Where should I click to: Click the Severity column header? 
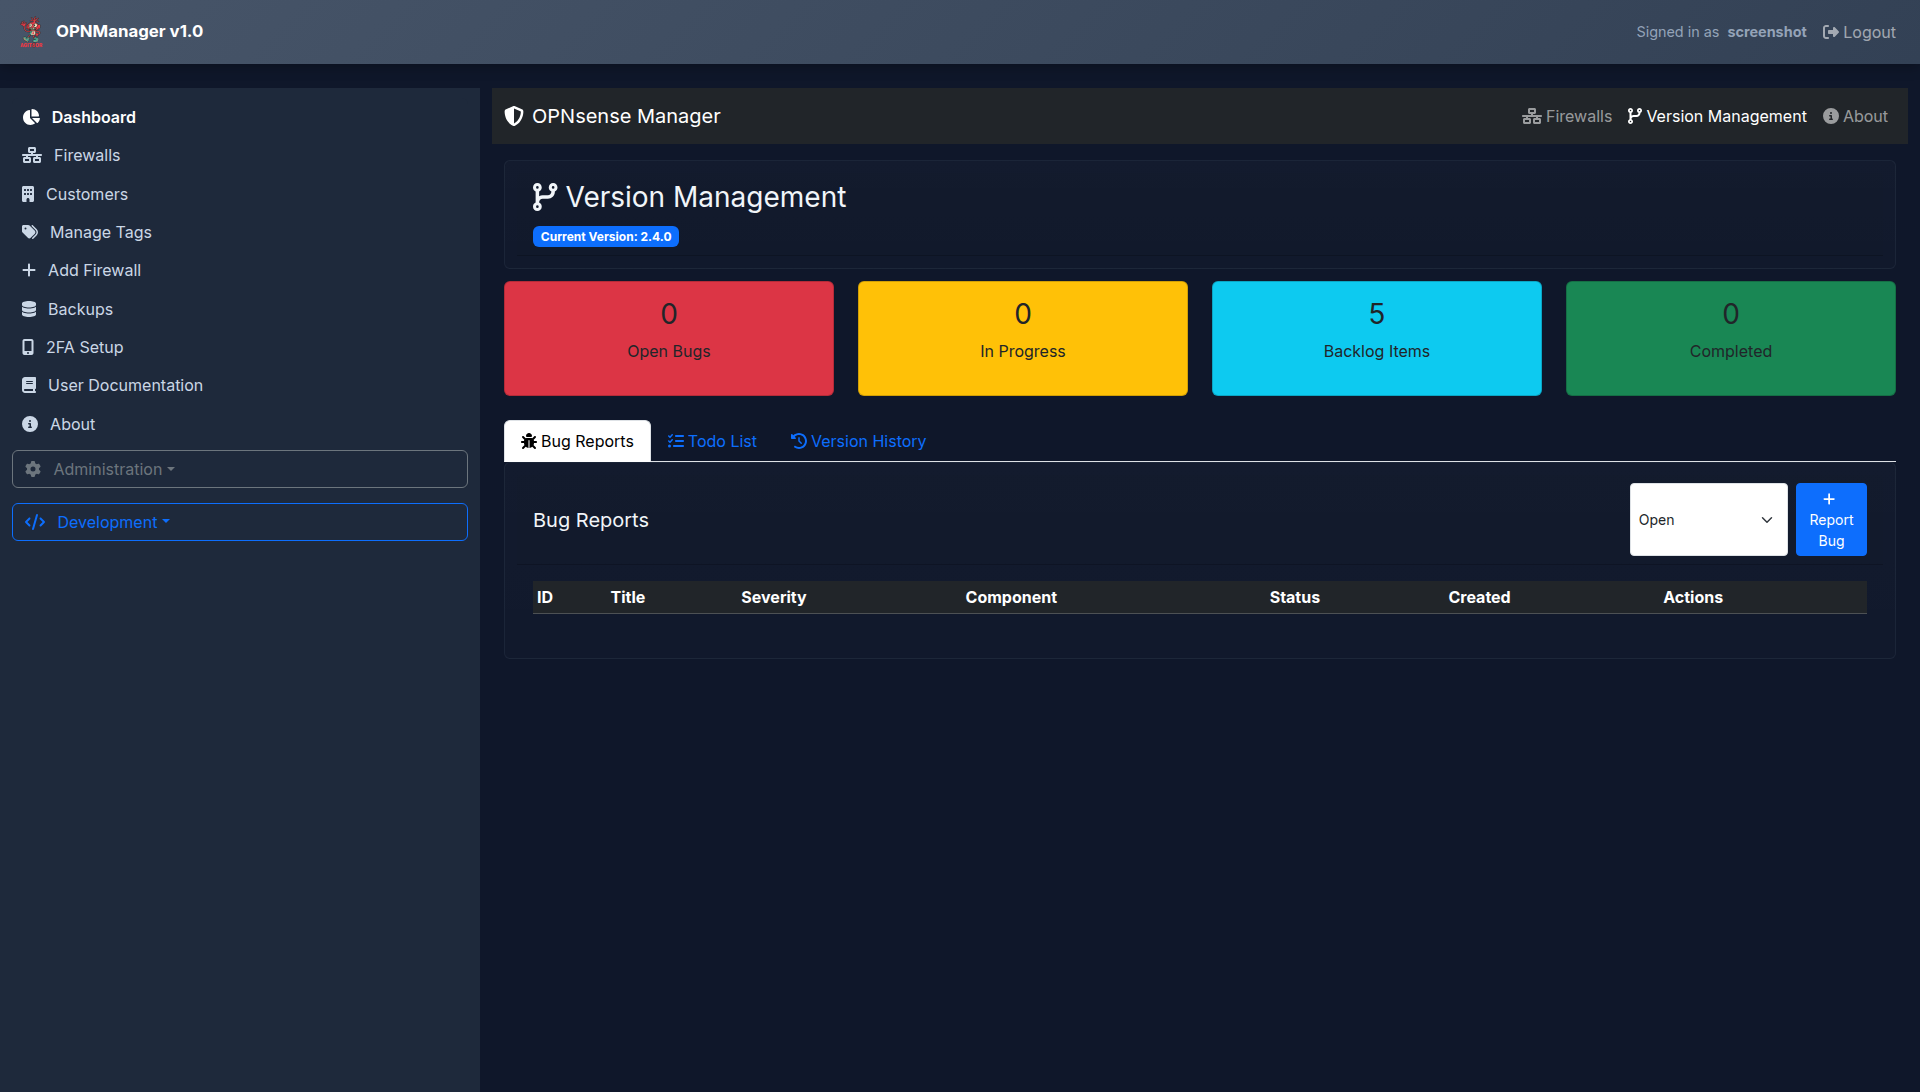[x=773, y=597]
